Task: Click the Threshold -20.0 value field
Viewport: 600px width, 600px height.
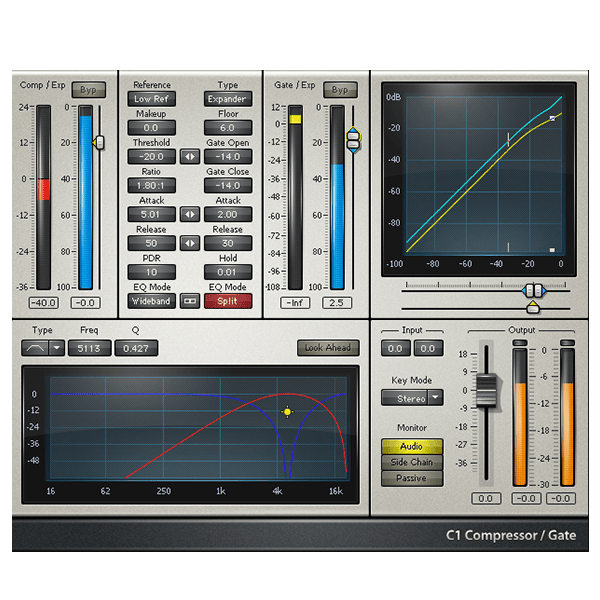Action: 152,157
